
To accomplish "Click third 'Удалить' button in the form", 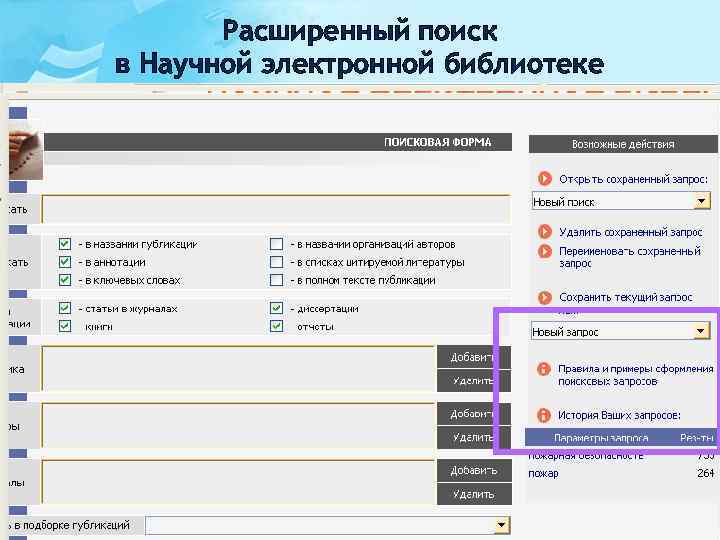I will (474, 494).
